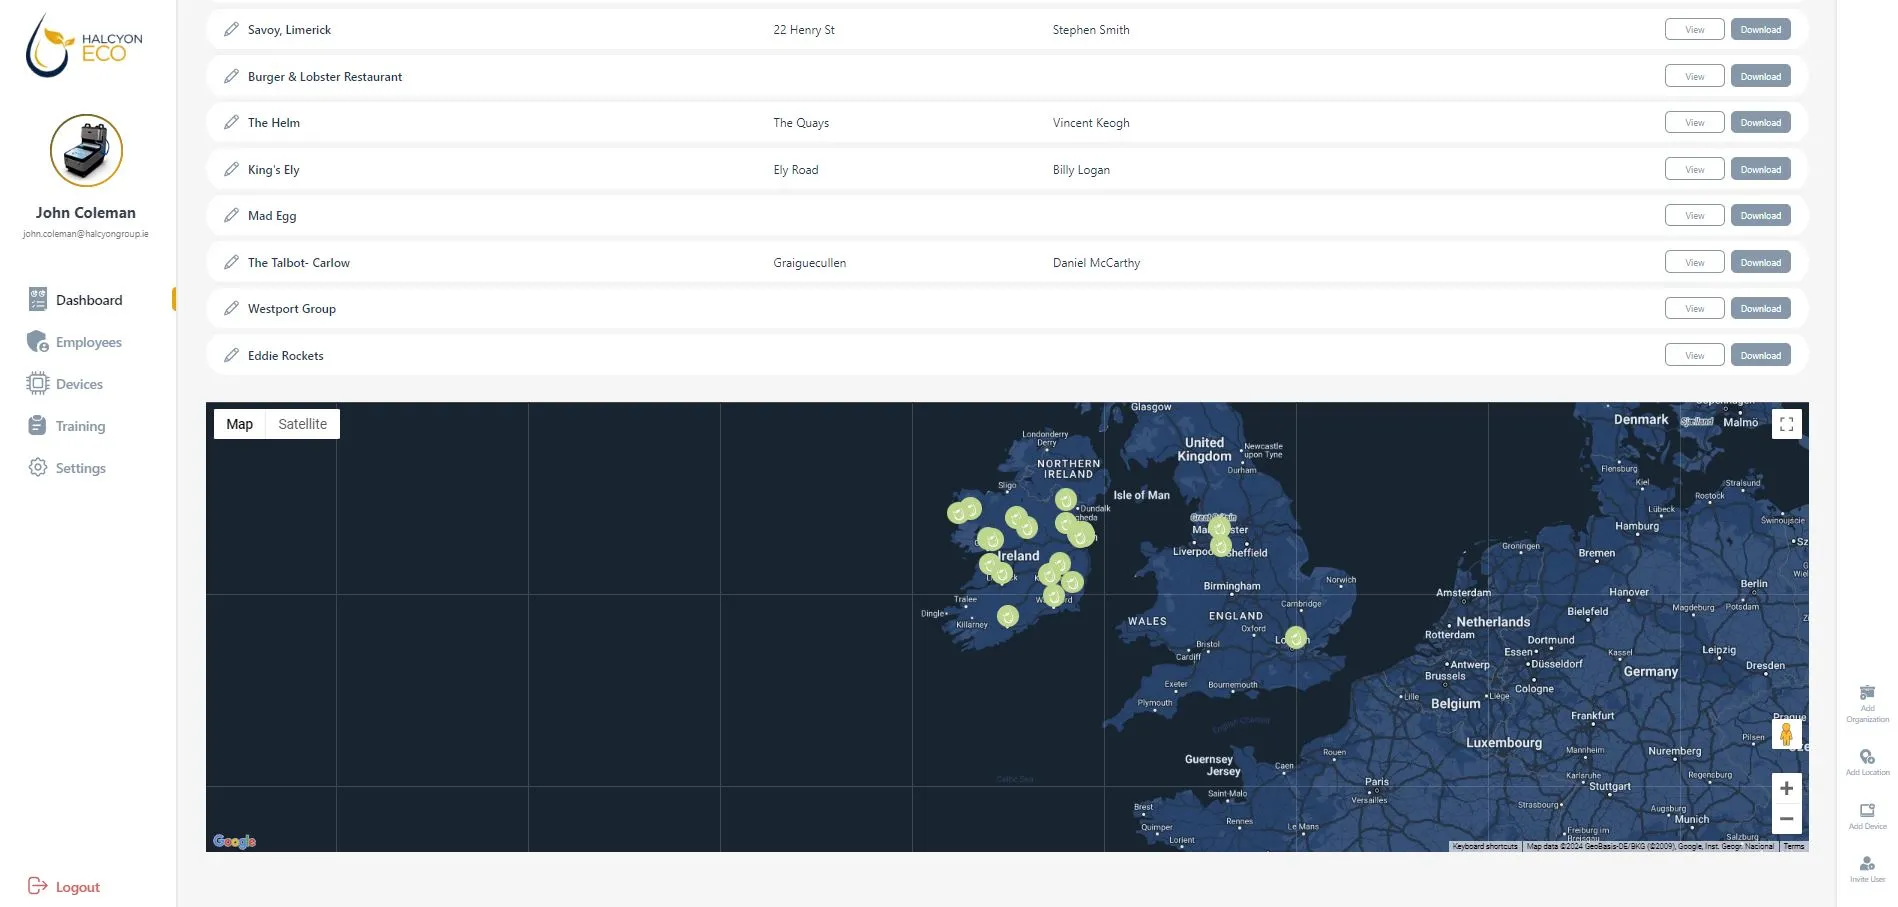Open the Devices section in sidebar
Screen dimensions: 1898x907
point(79,384)
